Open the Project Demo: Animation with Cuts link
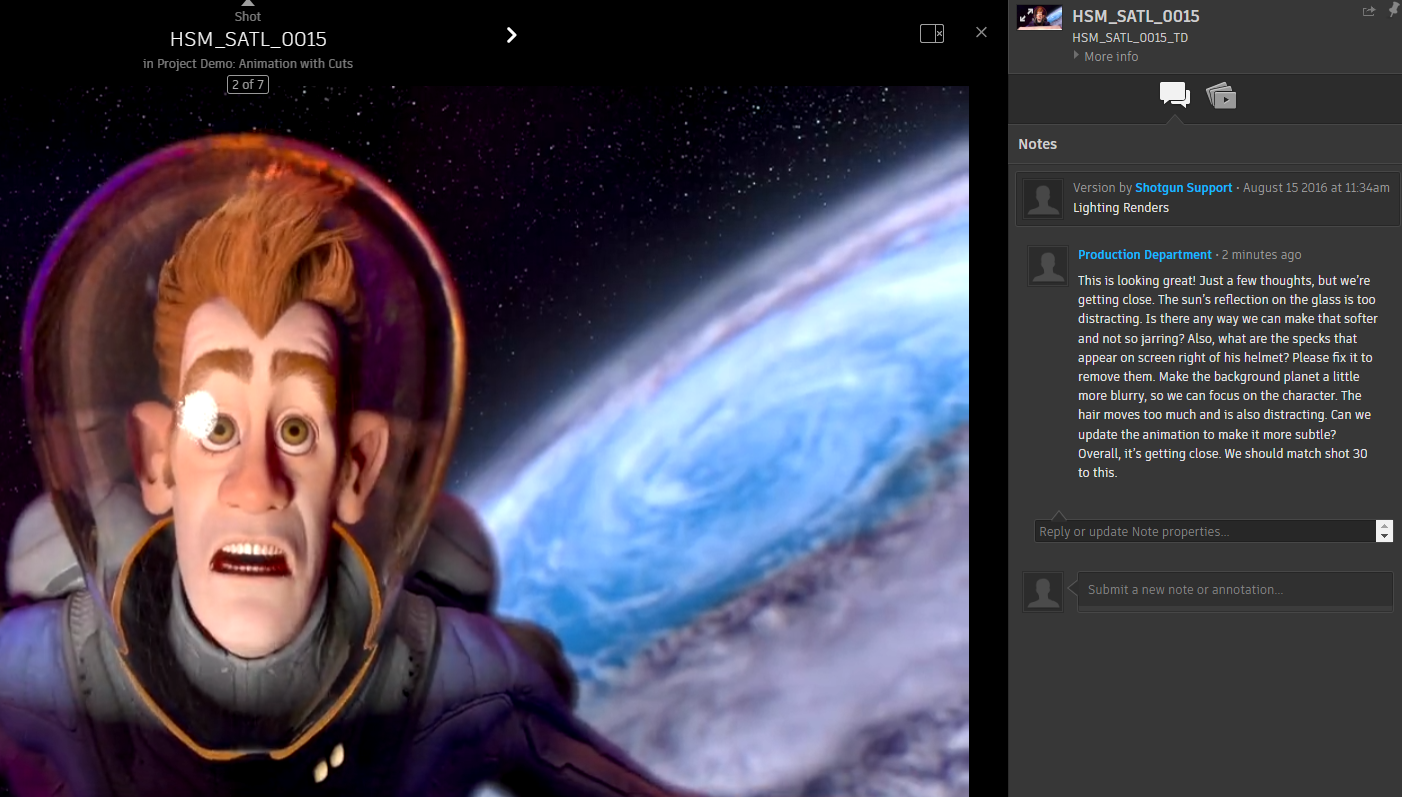Viewport: 1402px width, 797px height. click(x=255, y=63)
